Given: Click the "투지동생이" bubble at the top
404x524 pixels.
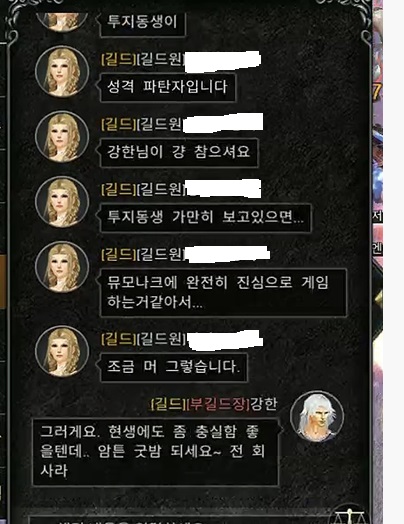Looking at the screenshot, I should point(142,23).
